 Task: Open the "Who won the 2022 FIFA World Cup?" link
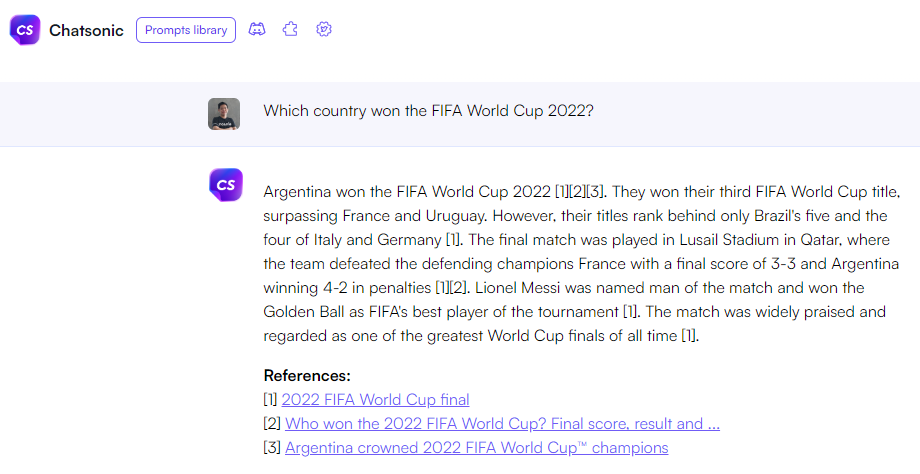click(502, 424)
